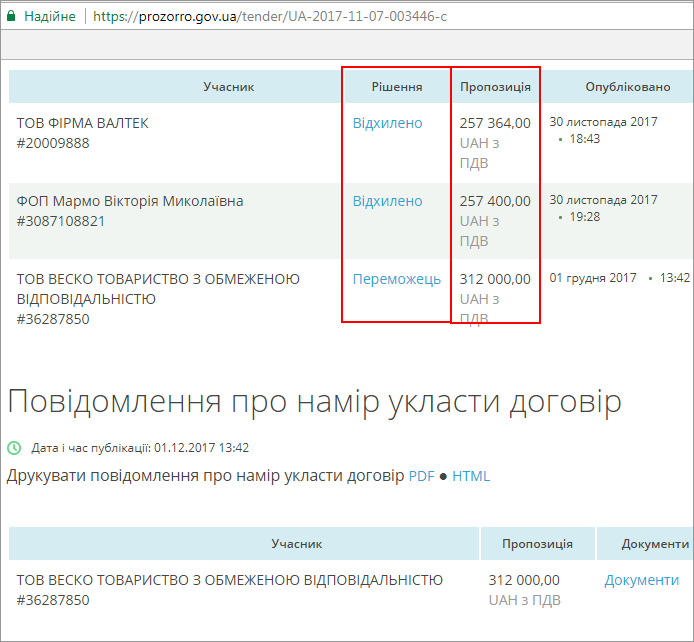
Task: Click the Повідомлення про намір укласти договір heading
Action: pos(314,402)
